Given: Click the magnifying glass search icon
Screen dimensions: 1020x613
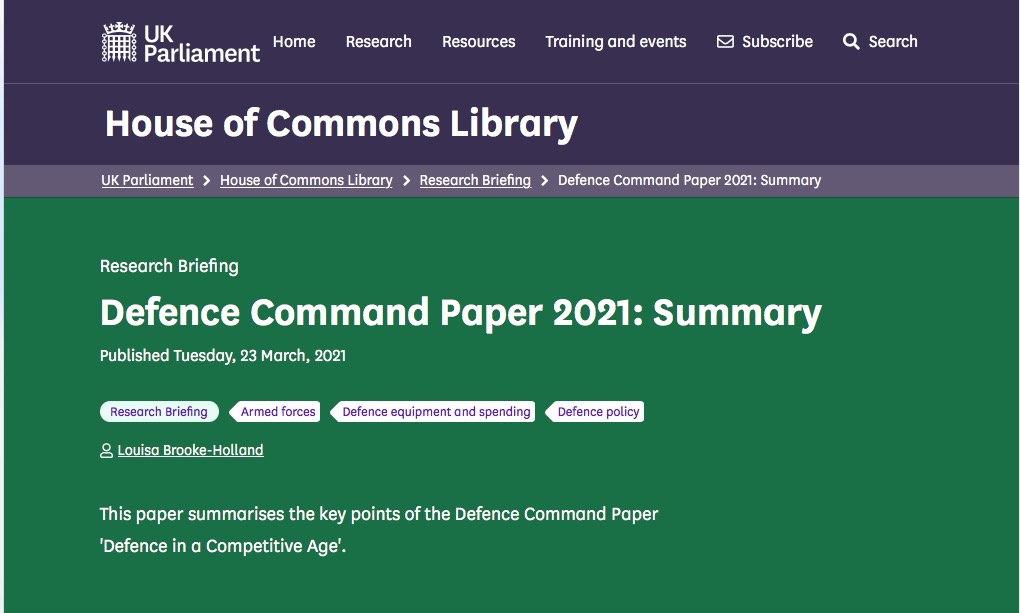Looking at the screenshot, I should tap(851, 42).
